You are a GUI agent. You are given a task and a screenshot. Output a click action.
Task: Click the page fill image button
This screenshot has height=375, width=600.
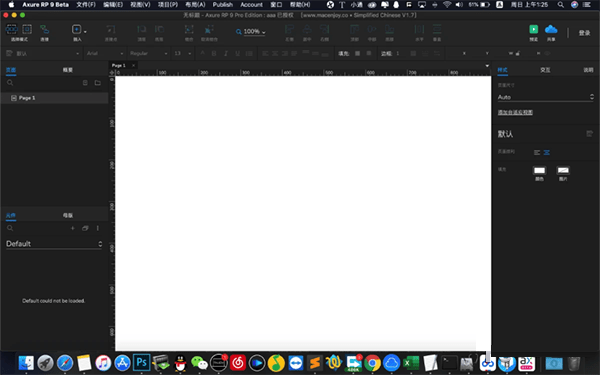click(x=563, y=170)
